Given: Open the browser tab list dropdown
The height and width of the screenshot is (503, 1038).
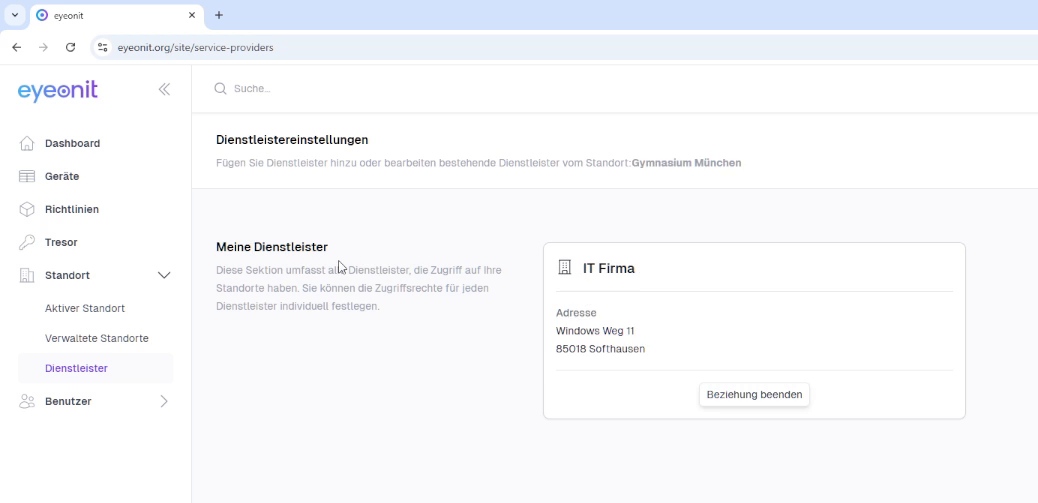Looking at the screenshot, I should coord(15,15).
